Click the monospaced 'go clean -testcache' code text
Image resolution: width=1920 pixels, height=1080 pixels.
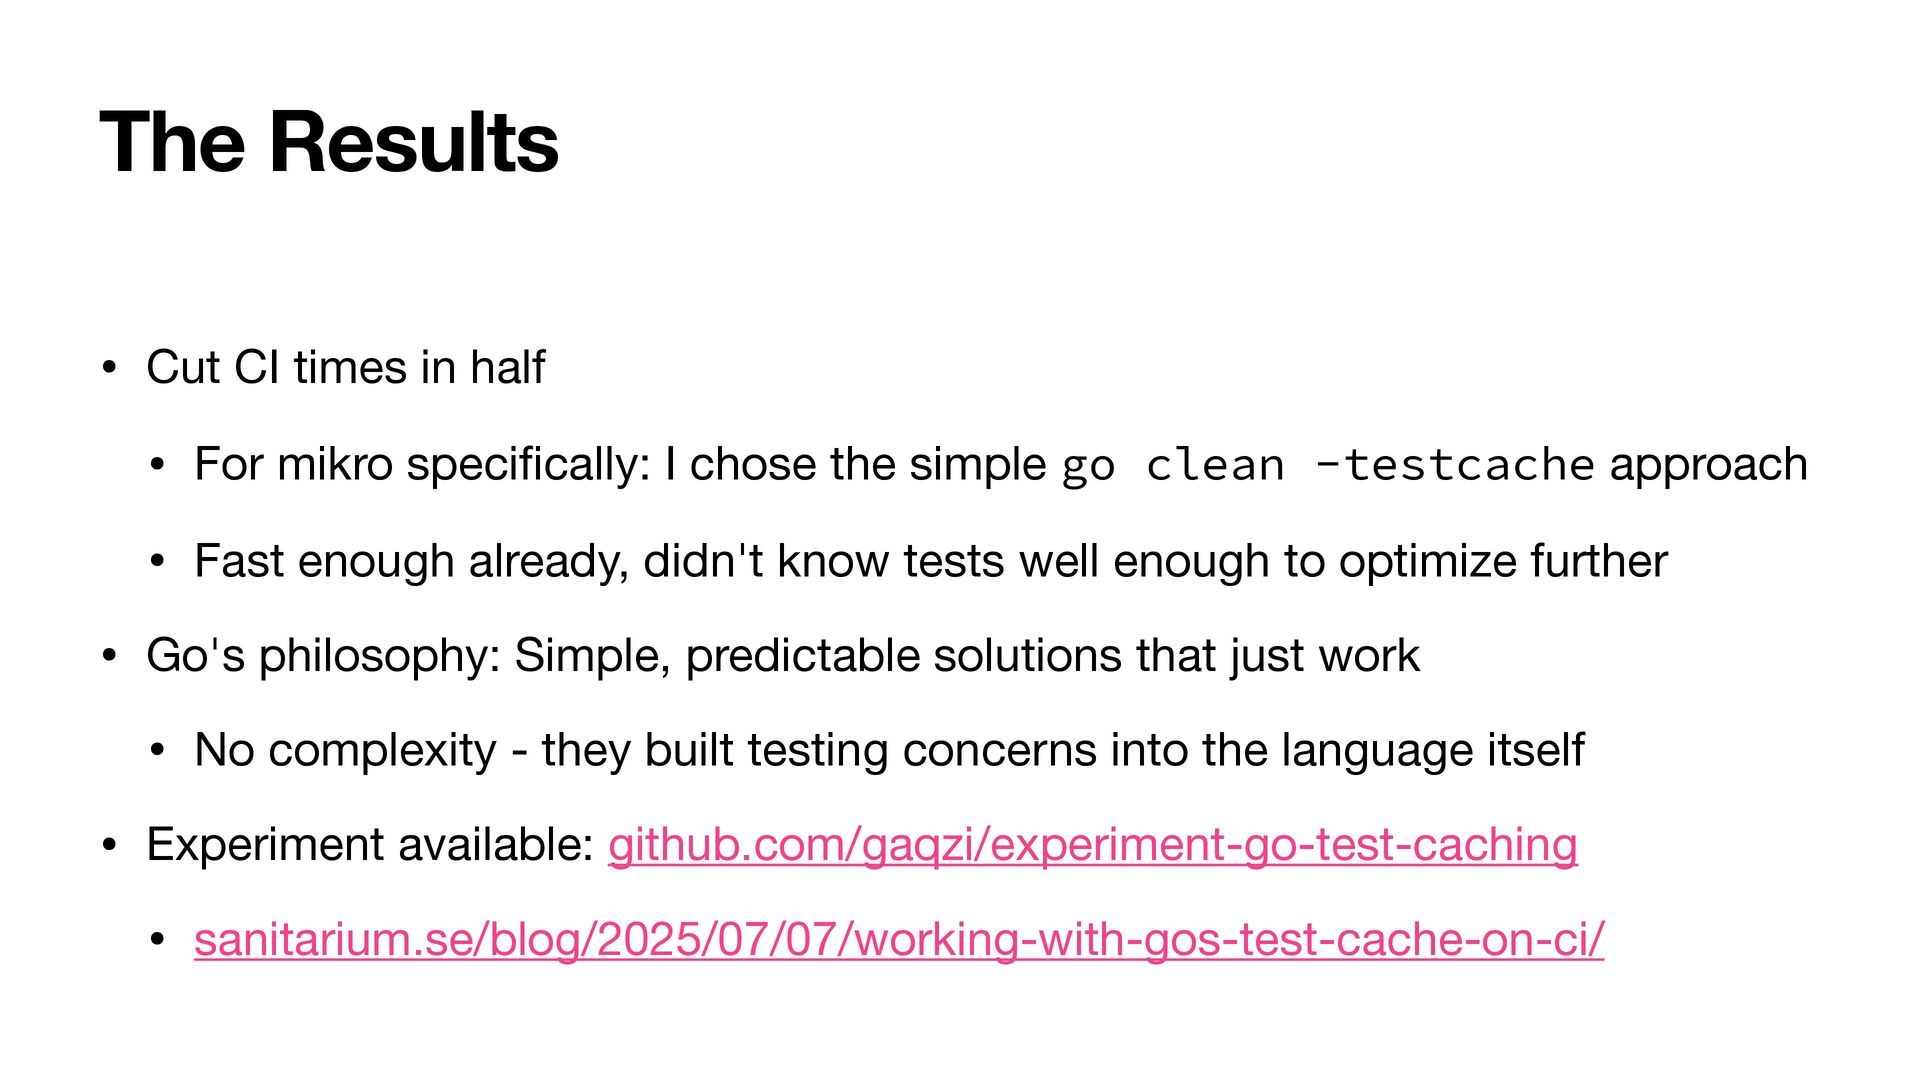[x=1327, y=465]
